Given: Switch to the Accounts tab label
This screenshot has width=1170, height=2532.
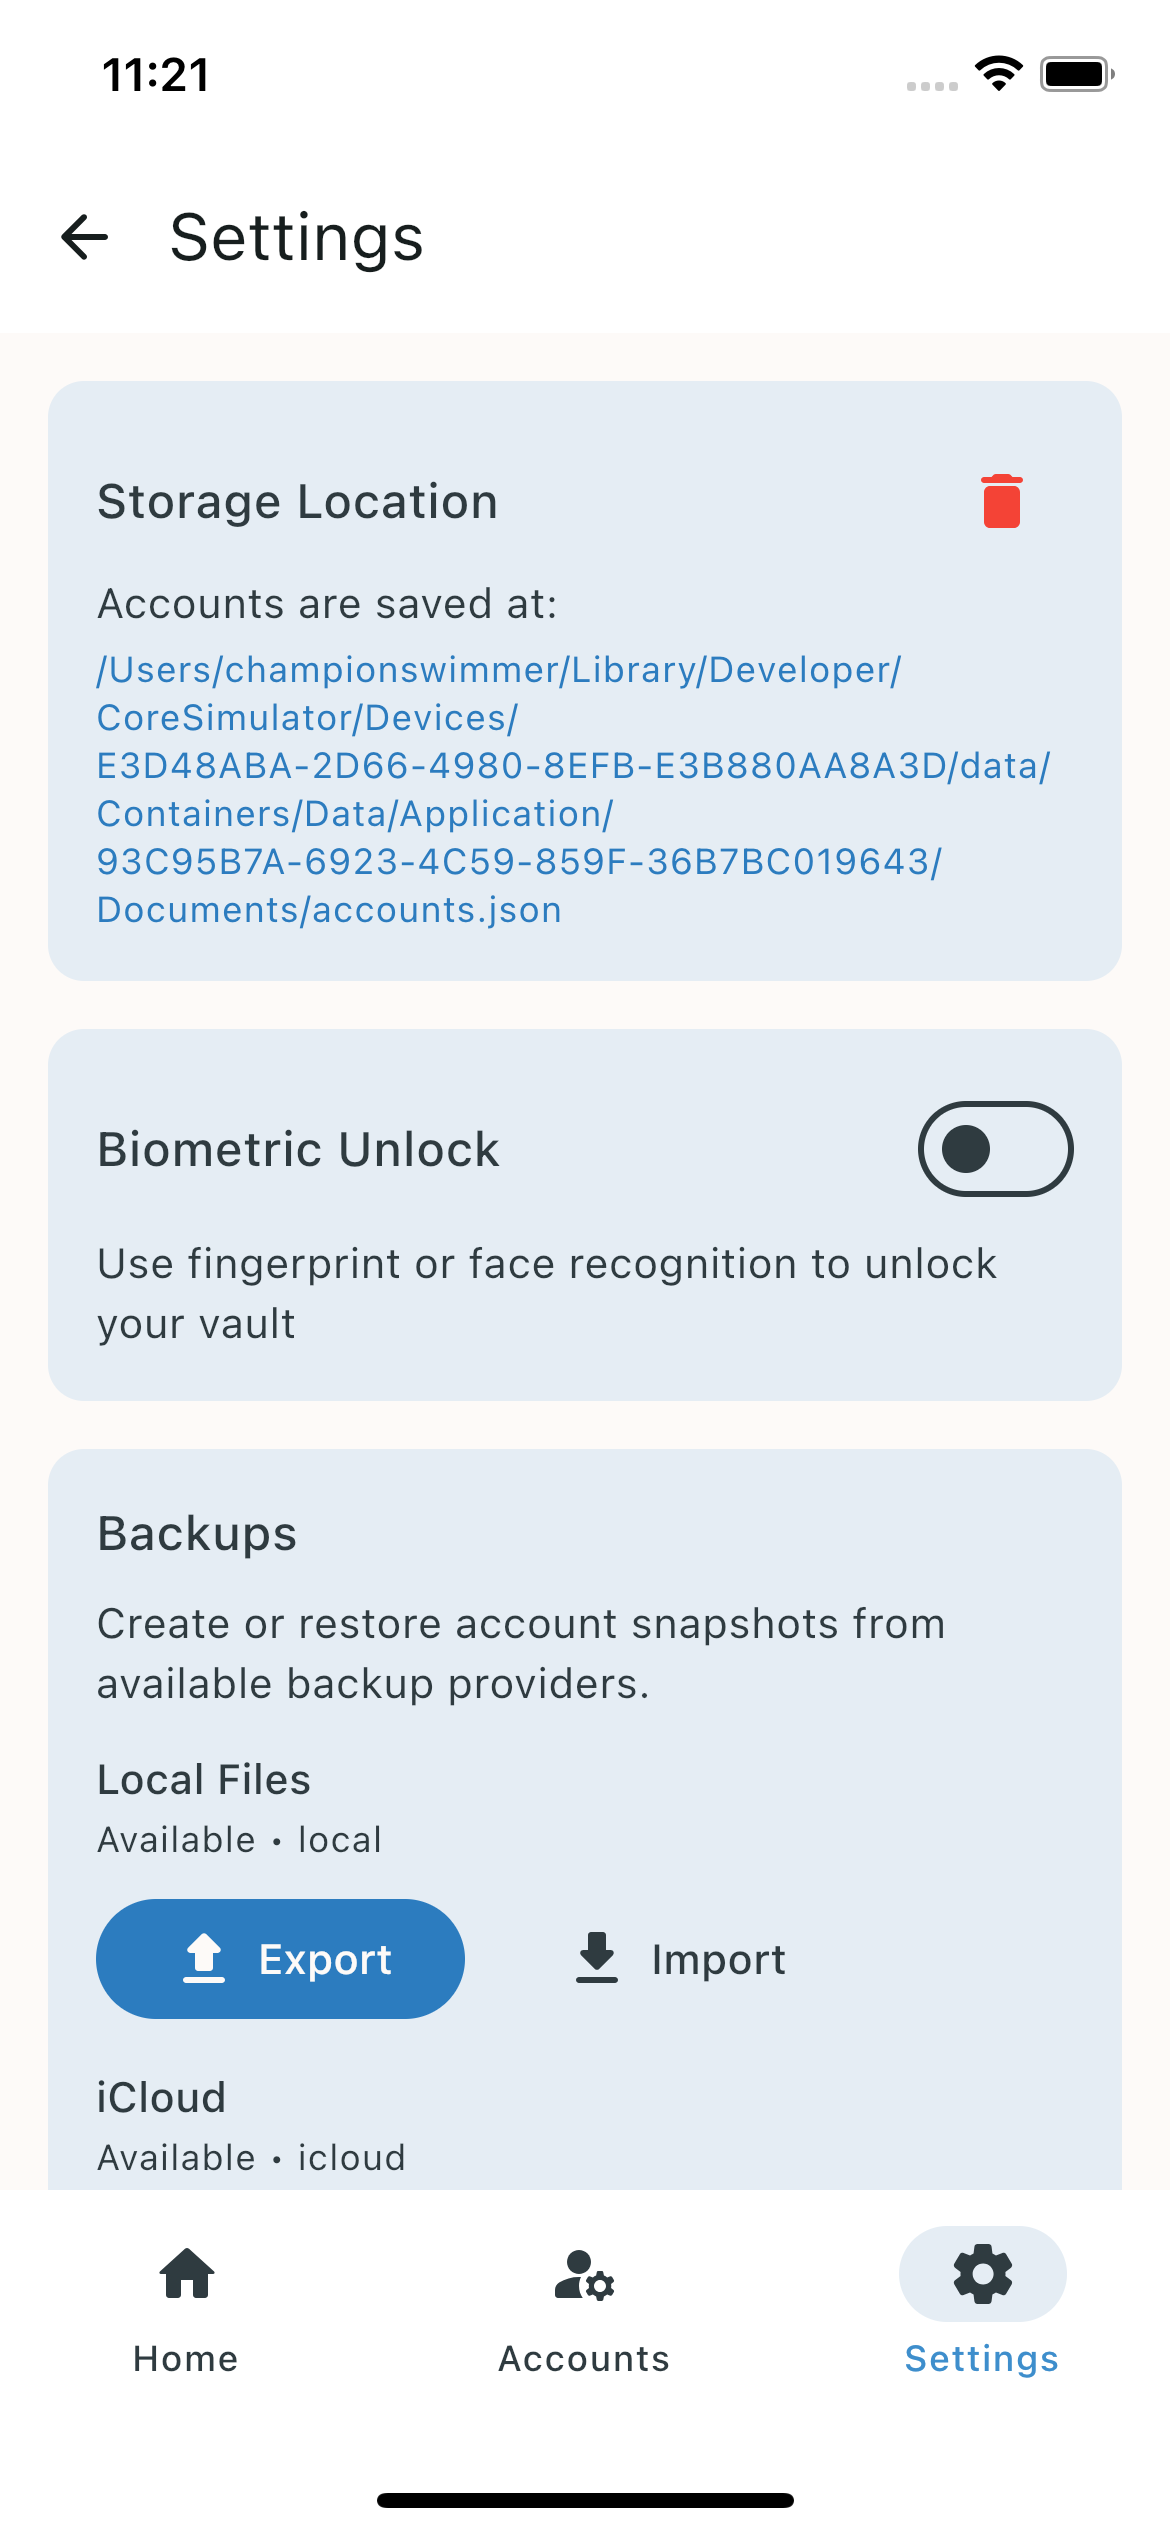Looking at the screenshot, I should click(x=584, y=2359).
